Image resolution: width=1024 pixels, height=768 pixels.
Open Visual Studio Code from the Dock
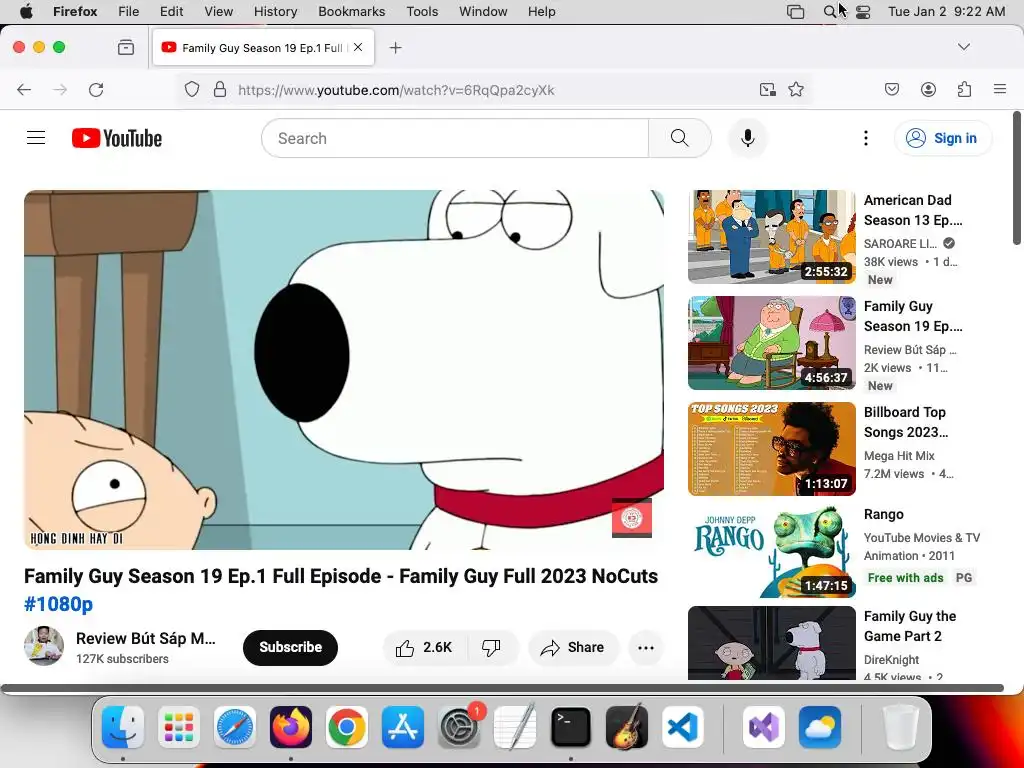(683, 727)
